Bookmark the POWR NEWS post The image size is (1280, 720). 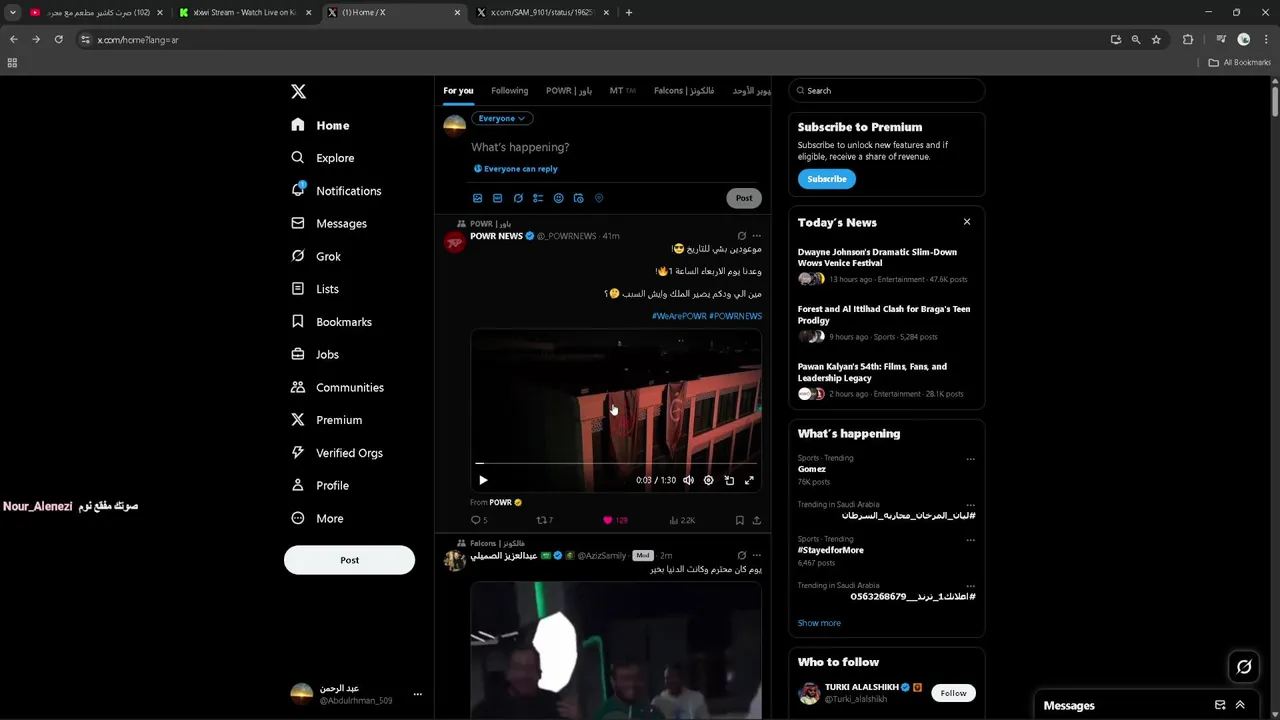coord(739,520)
